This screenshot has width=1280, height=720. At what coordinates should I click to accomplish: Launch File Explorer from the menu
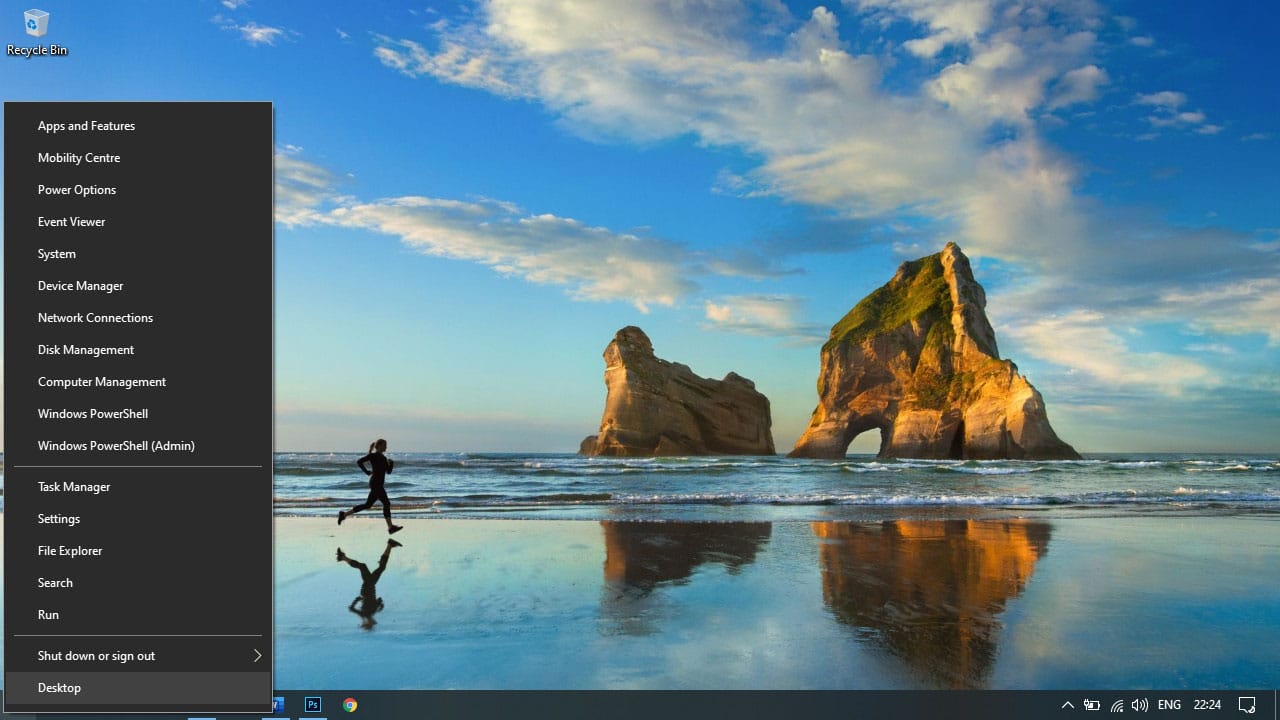click(x=70, y=551)
